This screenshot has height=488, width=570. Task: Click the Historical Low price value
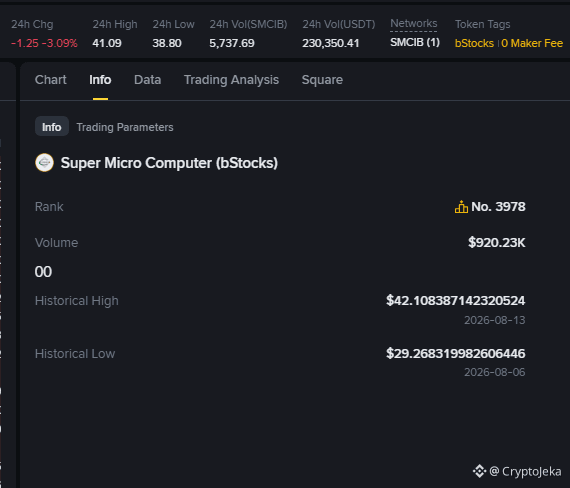click(x=455, y=353)
